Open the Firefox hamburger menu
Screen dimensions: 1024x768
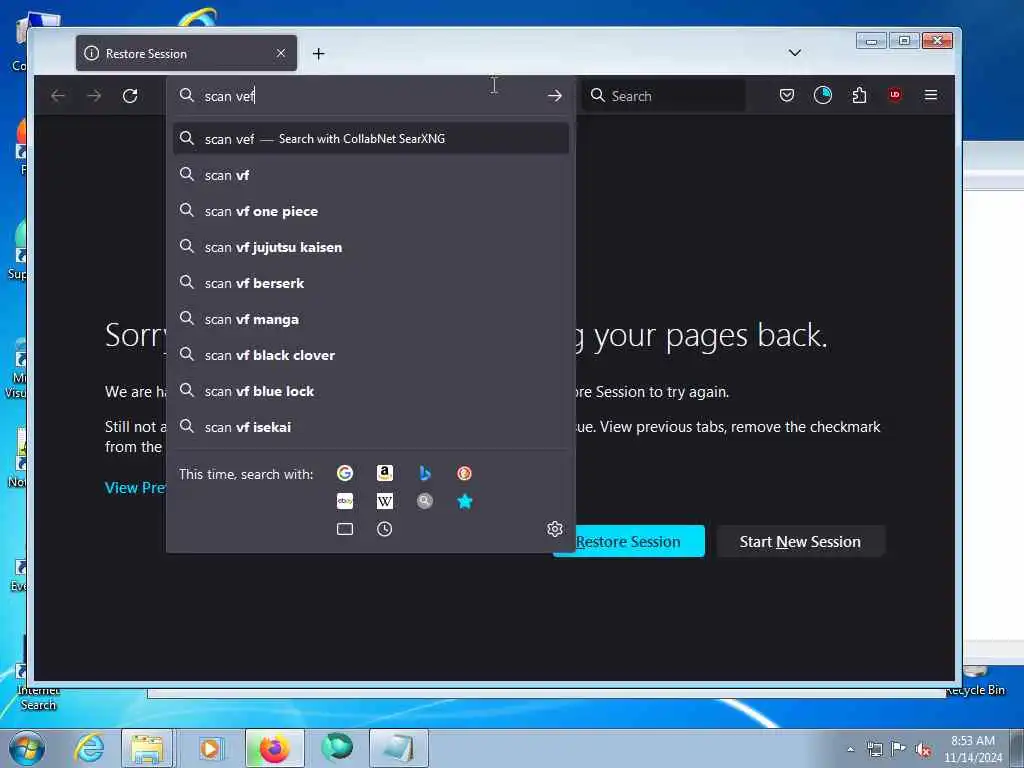coord(931,95)
